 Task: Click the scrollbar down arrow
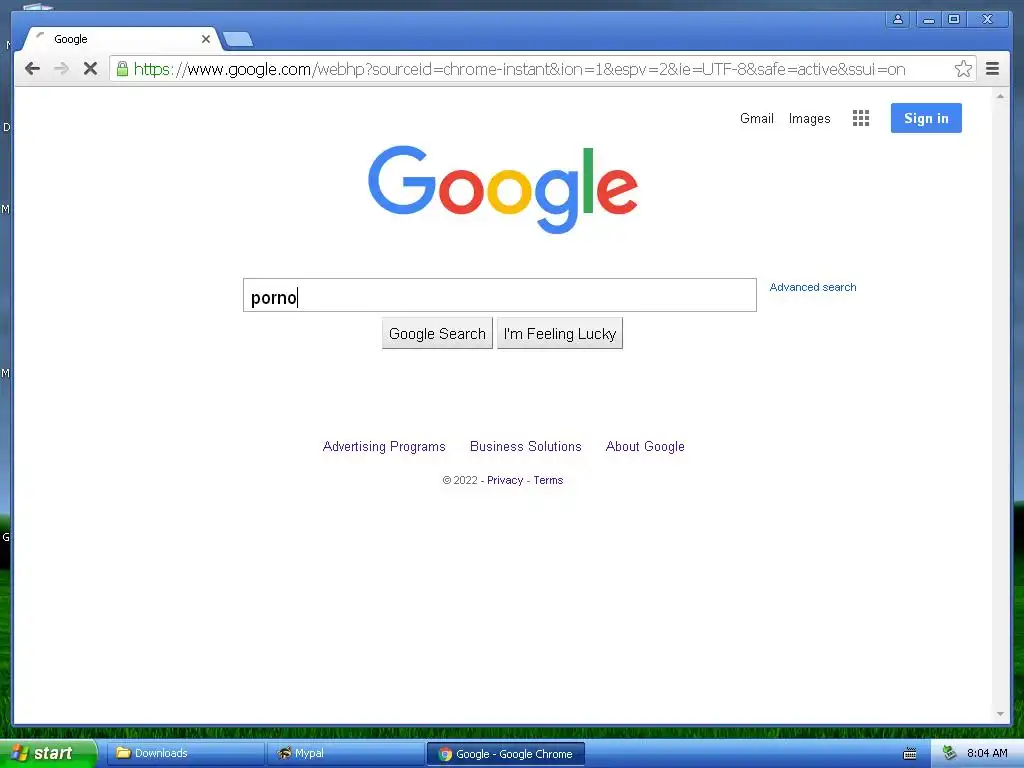tap(1000, 714)
